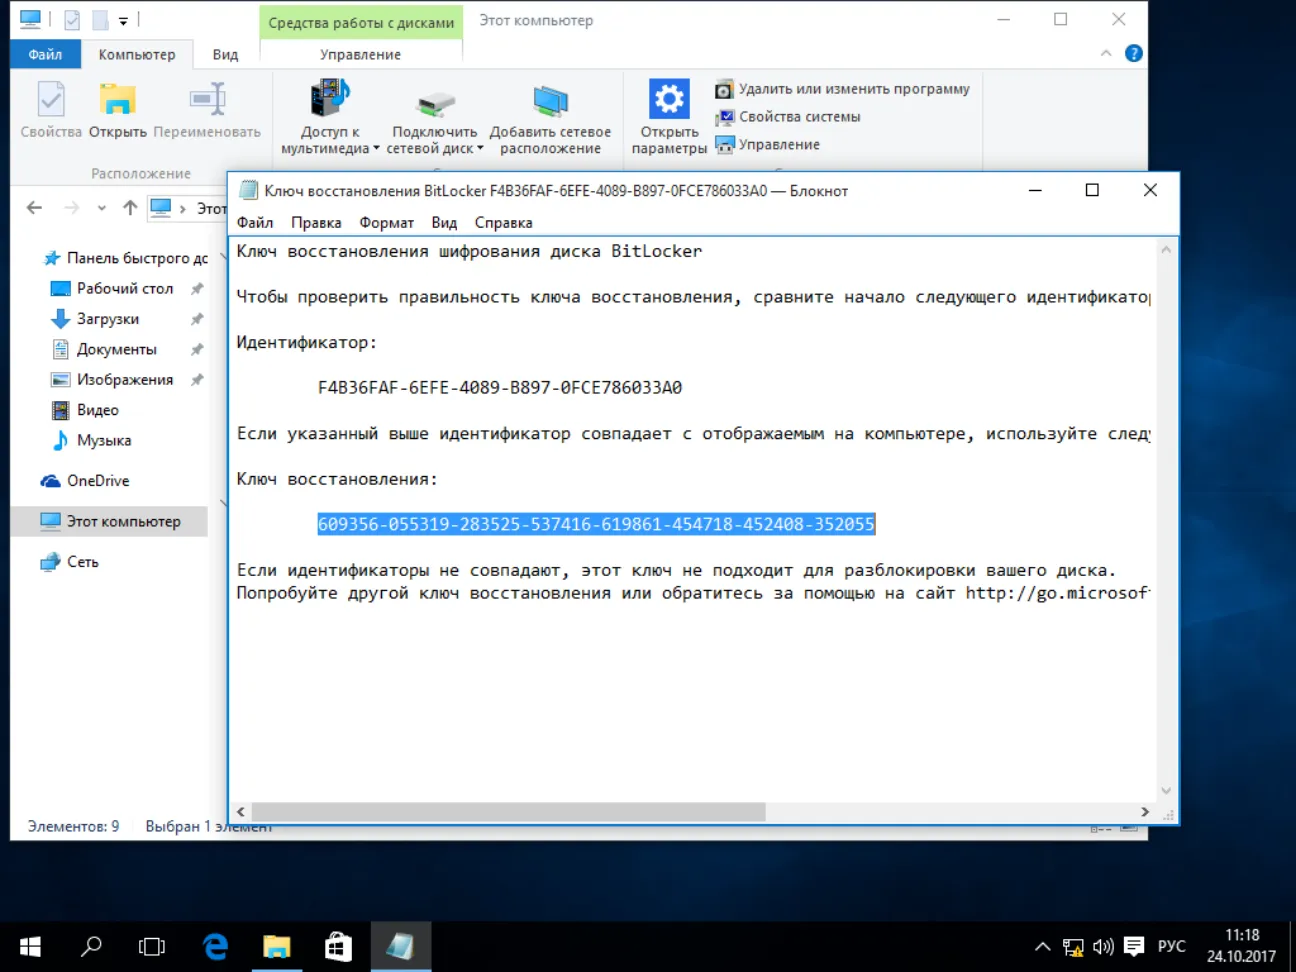Screen dimensions: 1296x972
Task: Open the Файл tab in Explorer
Action: pos(45,54)
